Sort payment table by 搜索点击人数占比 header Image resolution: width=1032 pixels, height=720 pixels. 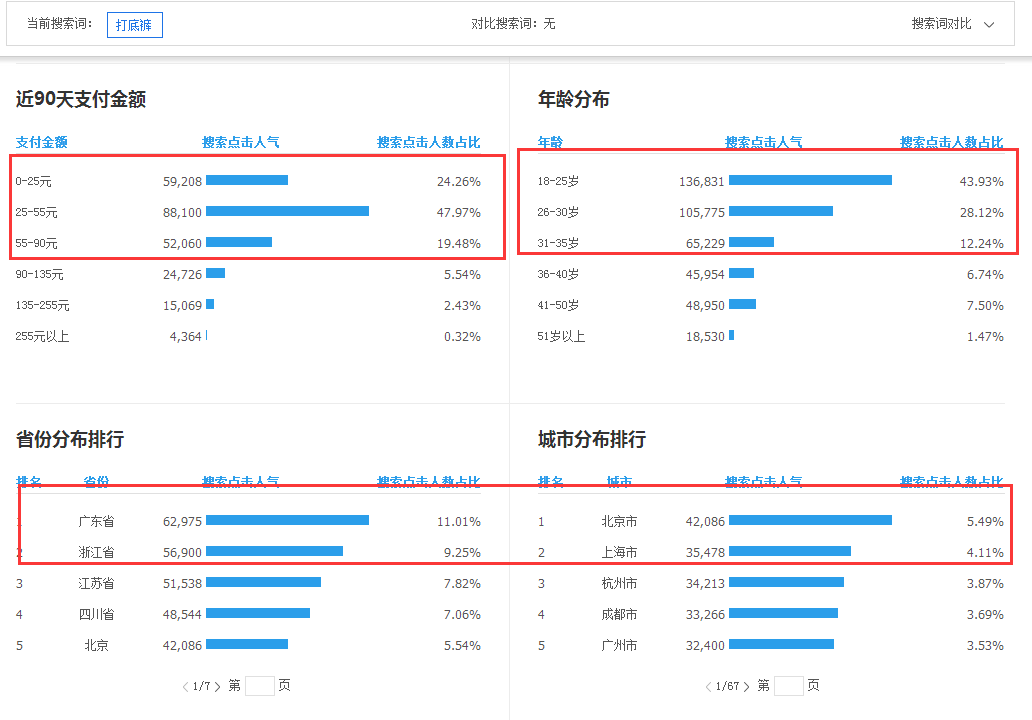(428, 142)
